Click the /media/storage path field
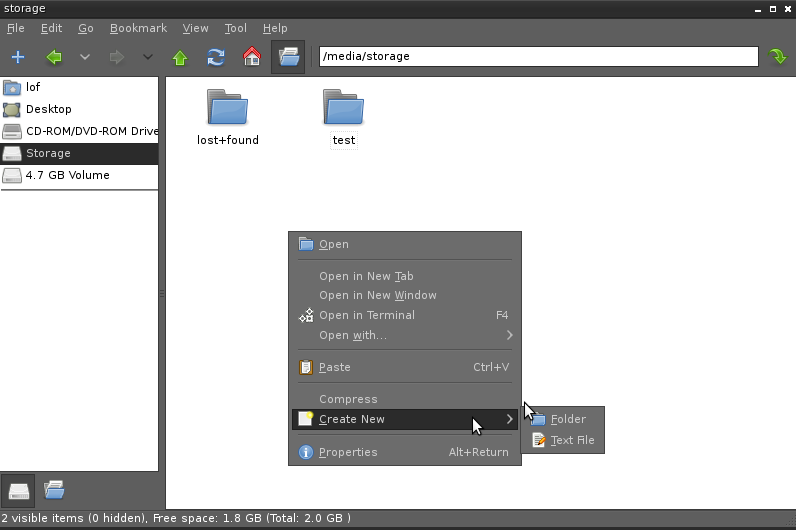The height and width of the screenshot is (530, 796). (x=539, y=56)
